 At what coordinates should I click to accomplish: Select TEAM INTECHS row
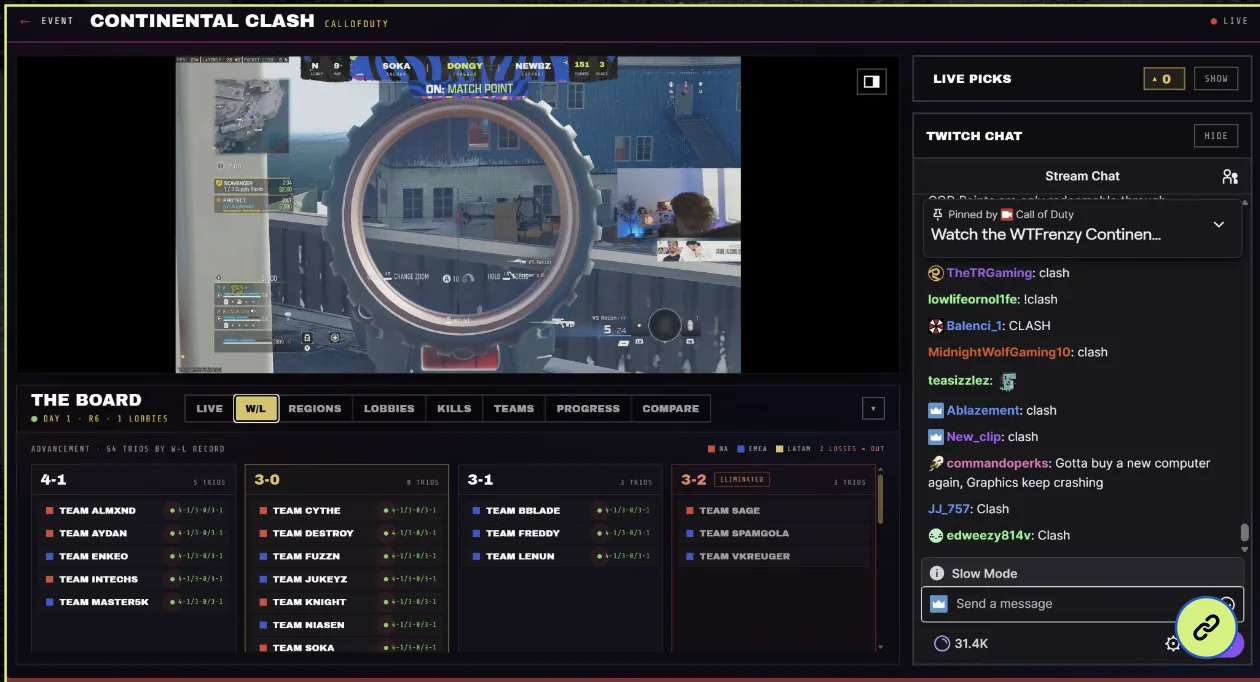[x=134, y=579]
